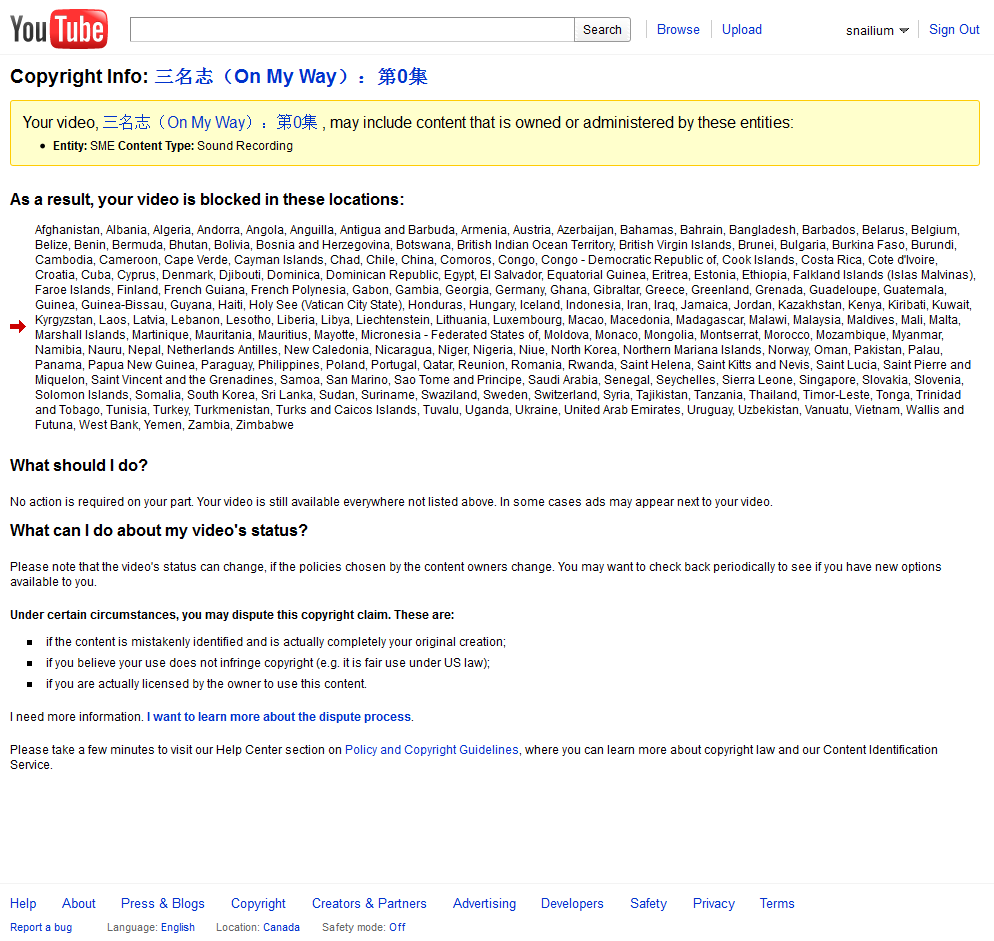Open the Safety footer link
Image resolution: width=994 pixels, height=941 pixels.
[648, 903]
